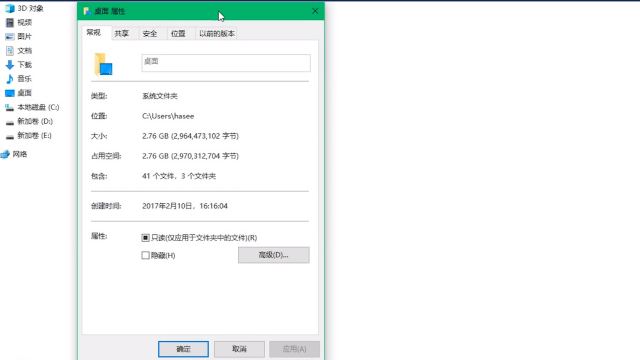Viewport: 640px width, 360px height.
Task: Select 音乐 label in sidebar
Action: tap(24, 79)
